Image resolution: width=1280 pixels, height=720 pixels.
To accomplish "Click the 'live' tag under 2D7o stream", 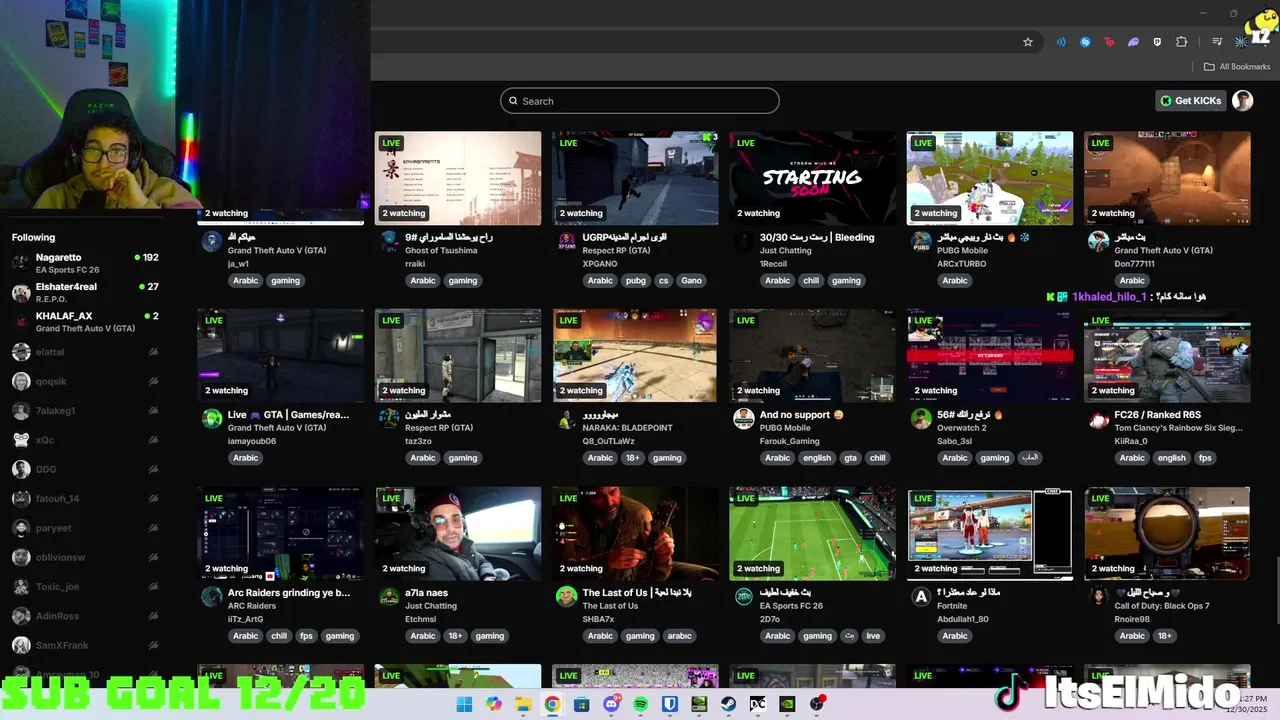I will [x=873, y=636].
